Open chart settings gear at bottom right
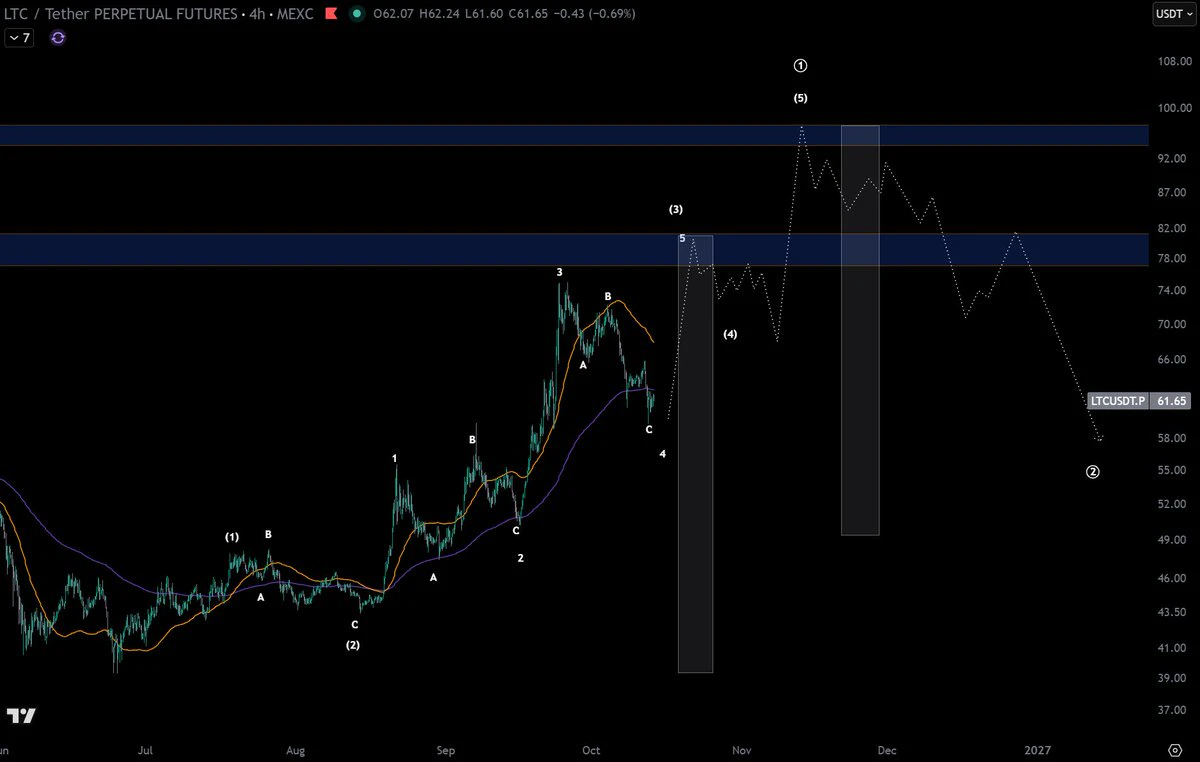The height and width of the screenshot is (762, 1200). 1177,749
